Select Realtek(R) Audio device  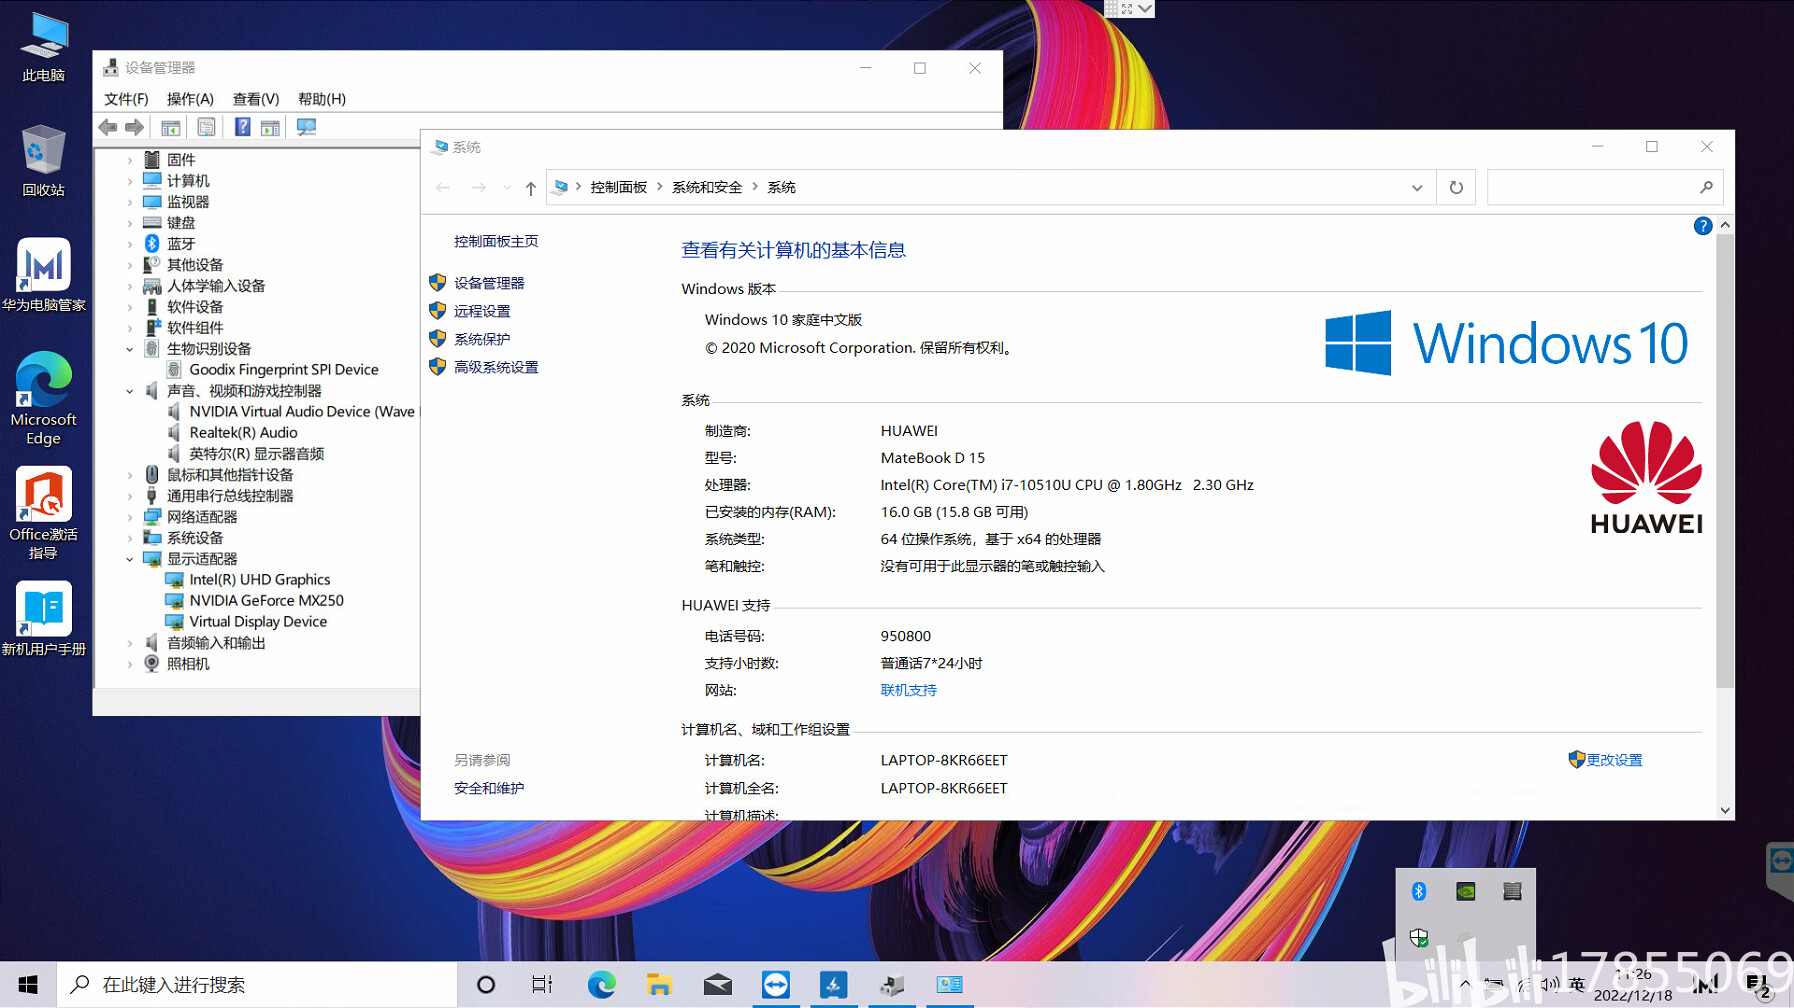pyautogui.click(x=244, y=433)
